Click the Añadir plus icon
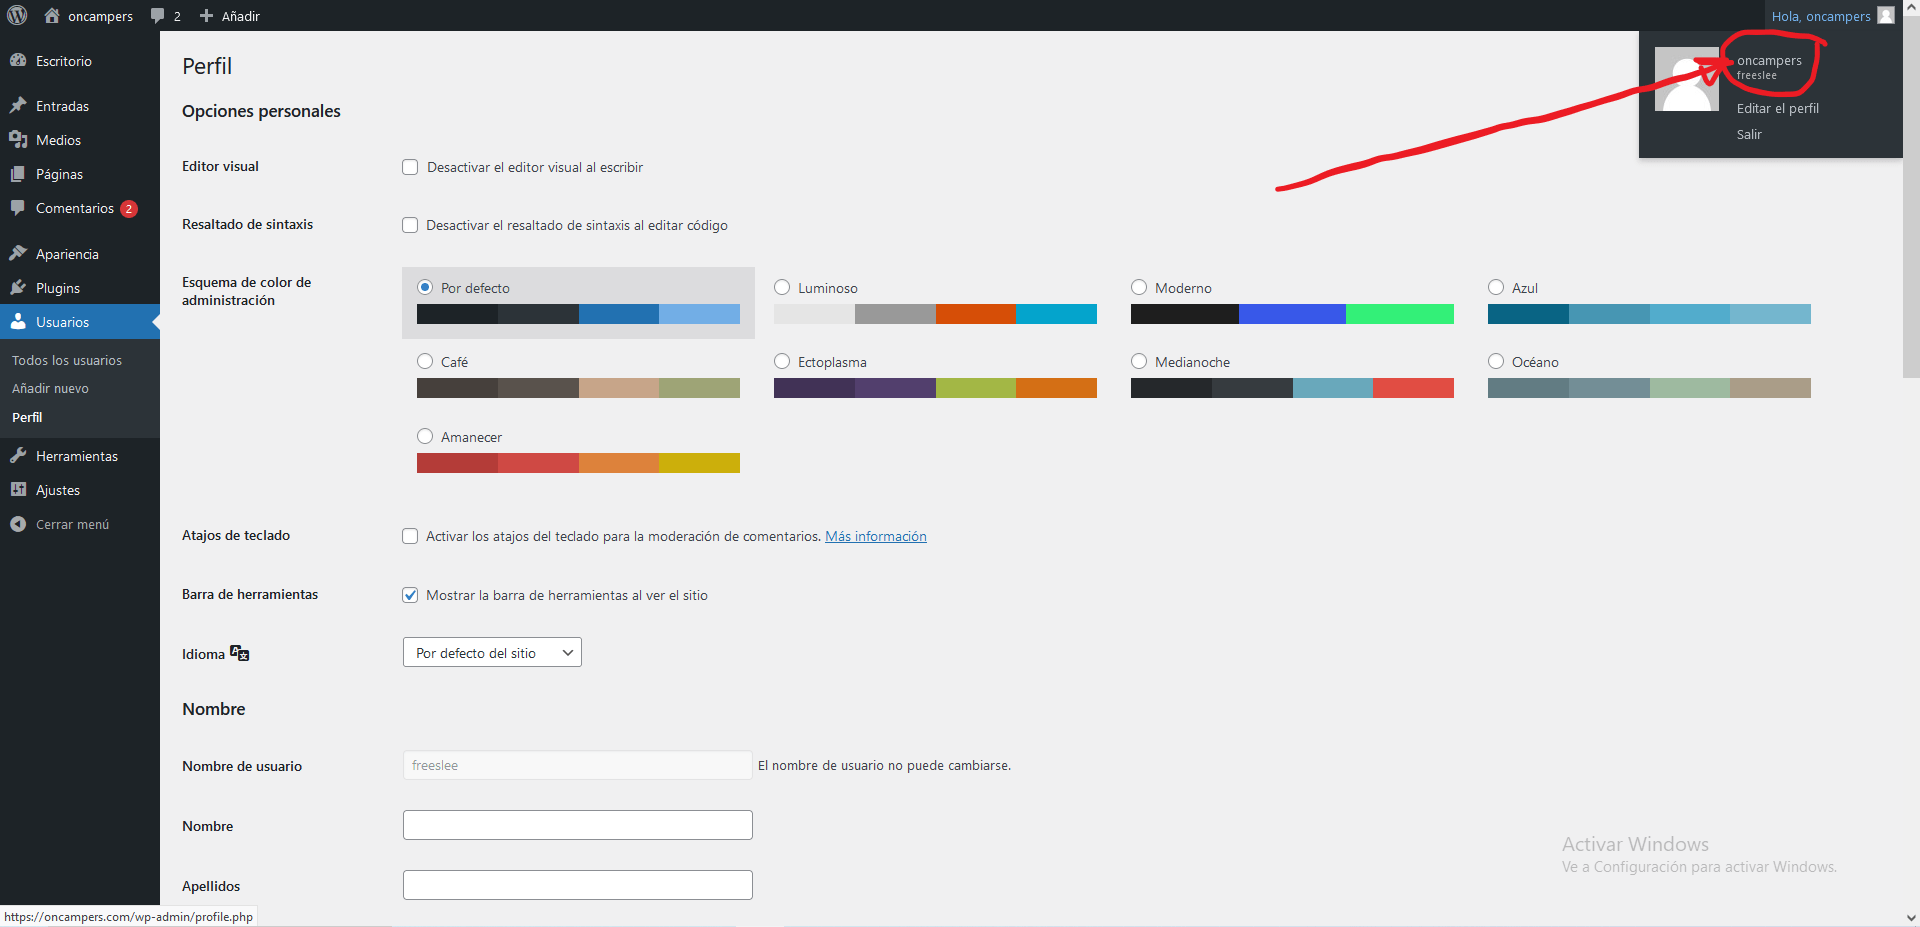The image size is (1920, 927). click(206, 16)
